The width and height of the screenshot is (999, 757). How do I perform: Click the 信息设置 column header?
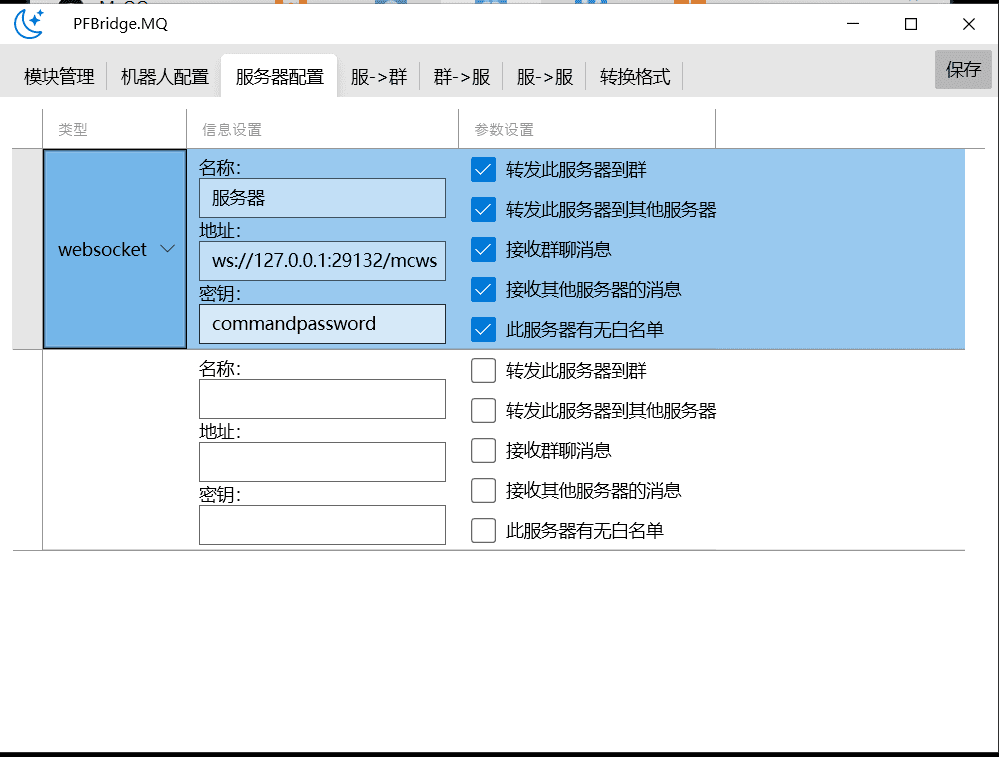coord(323,129)
